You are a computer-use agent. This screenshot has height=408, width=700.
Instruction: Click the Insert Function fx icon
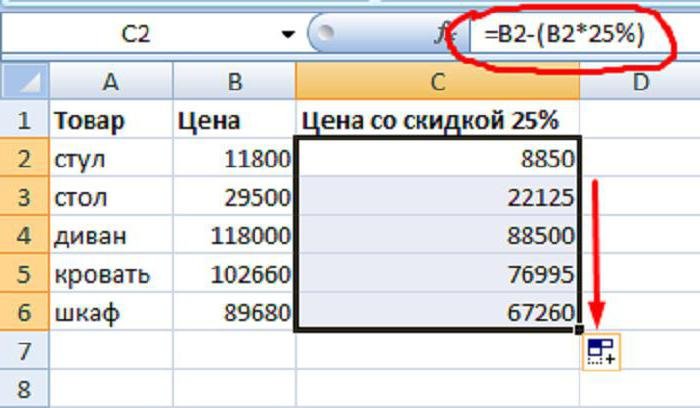tap(441, 34)
